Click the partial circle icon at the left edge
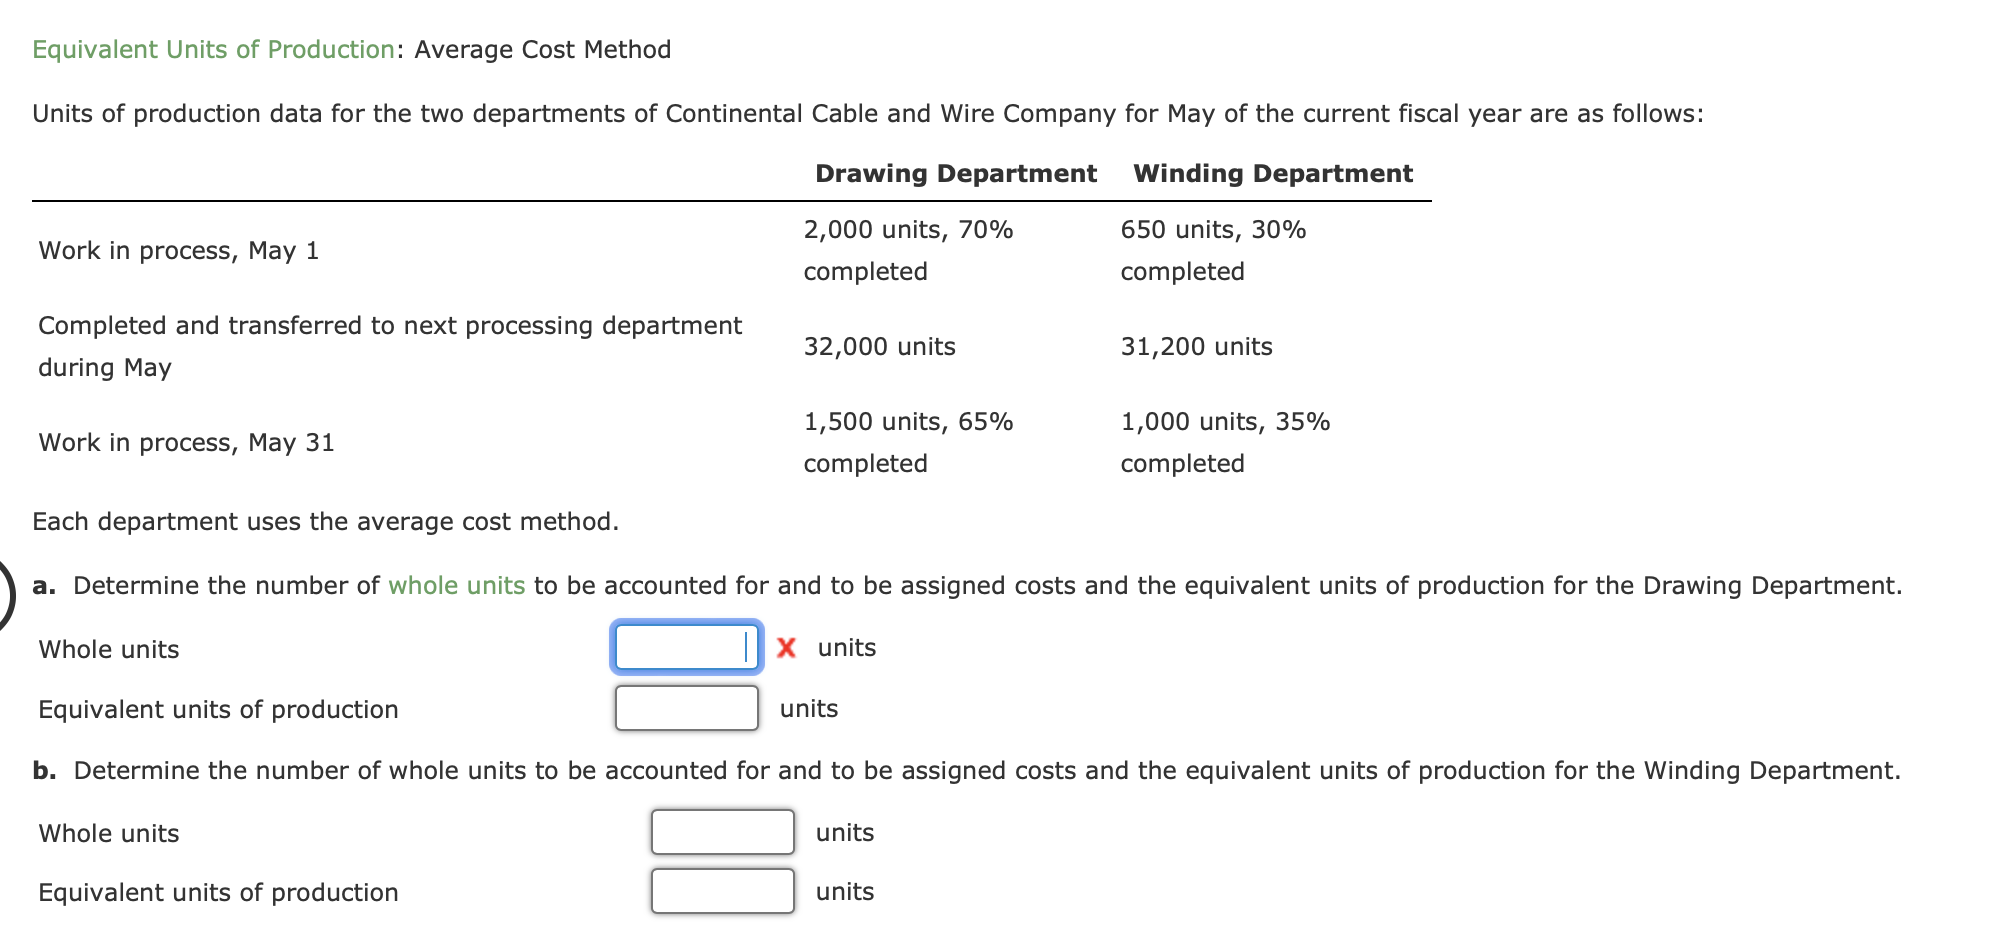 tap(5, 597)
